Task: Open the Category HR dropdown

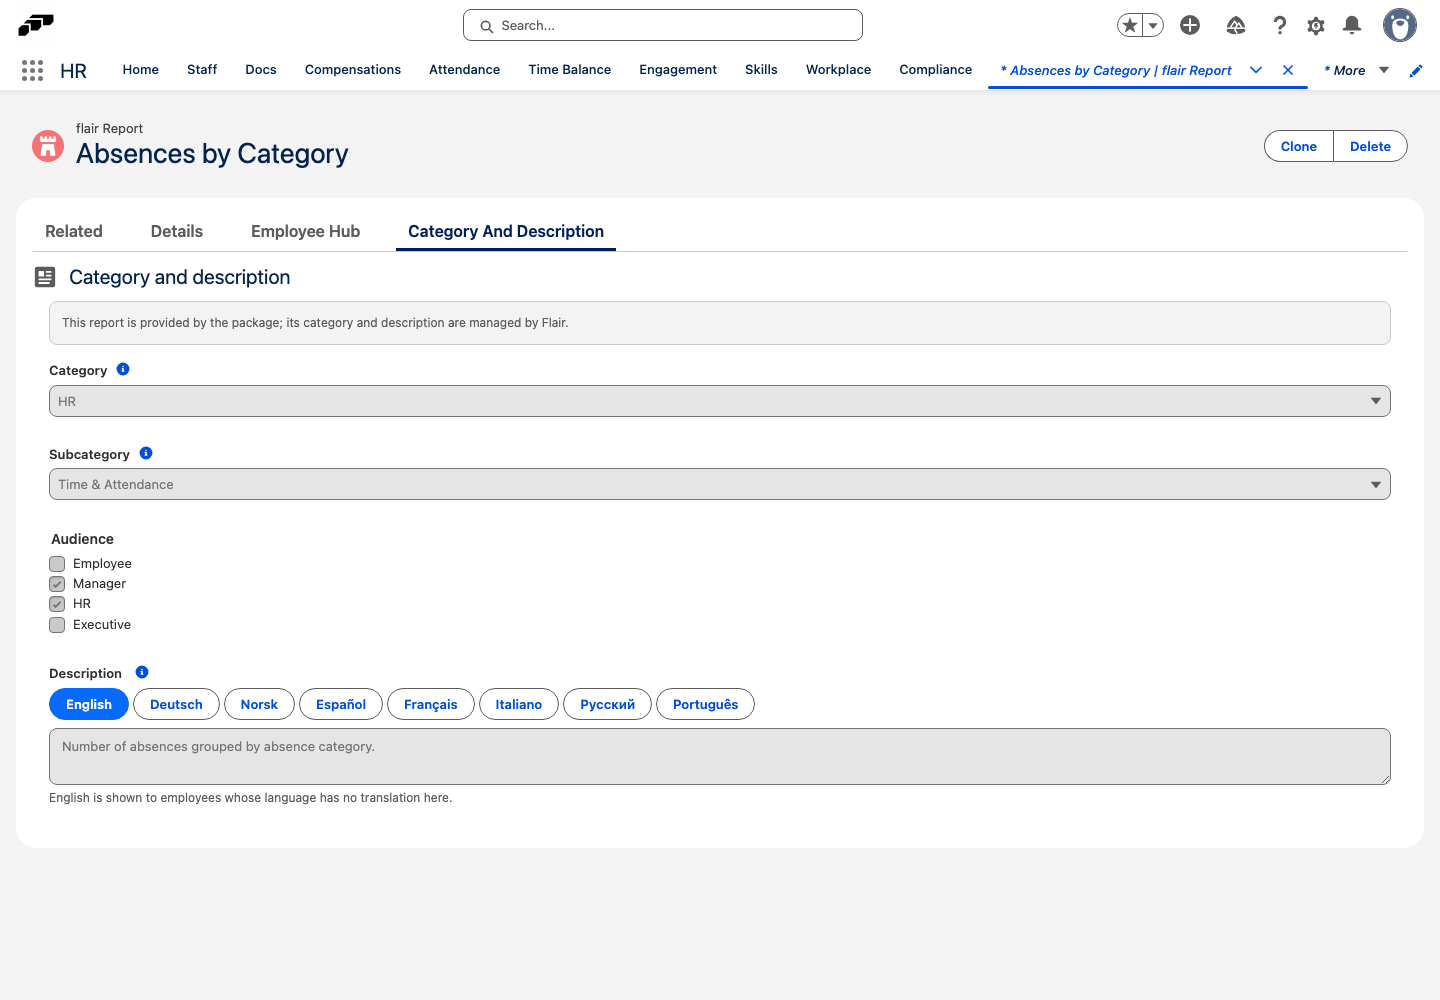Action: coord(720,401)
